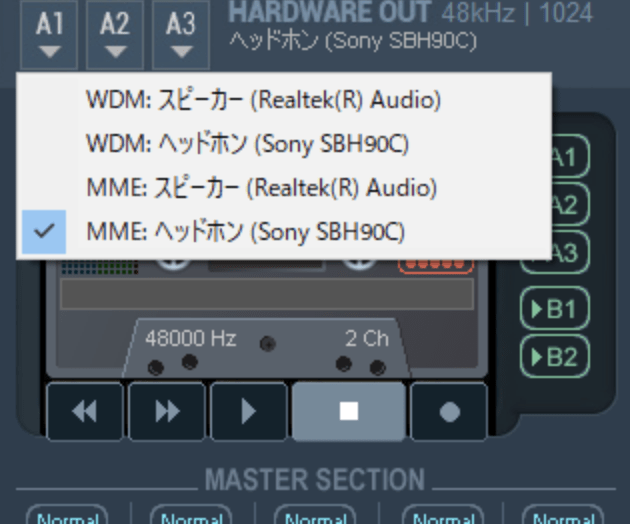Select the checked MME: ヘッドホン entry
The width and height of the screenshot is (630, 524).
pyautogui.click(x=245, y=232)
